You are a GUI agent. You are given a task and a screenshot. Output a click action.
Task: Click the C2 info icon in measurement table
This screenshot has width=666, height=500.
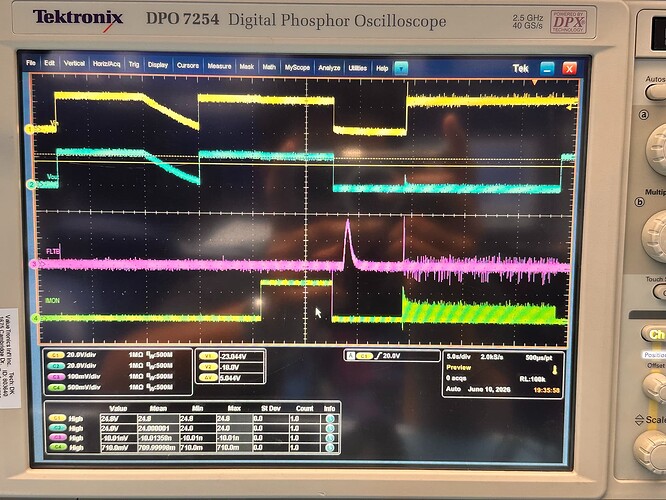click(x=330, y=428)
